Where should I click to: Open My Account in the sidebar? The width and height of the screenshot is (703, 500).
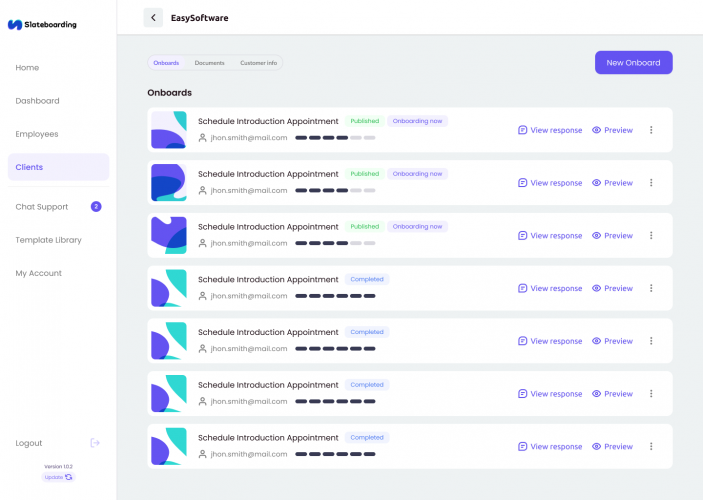(39, 273)
